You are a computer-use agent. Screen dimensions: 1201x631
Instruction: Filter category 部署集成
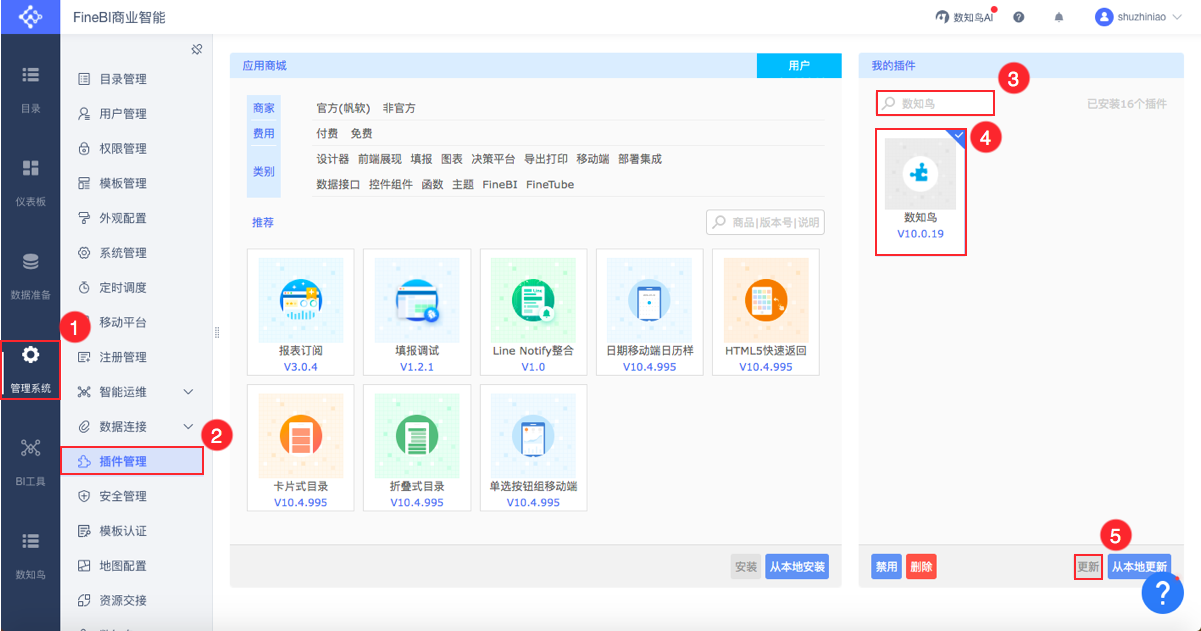(640, 159)
